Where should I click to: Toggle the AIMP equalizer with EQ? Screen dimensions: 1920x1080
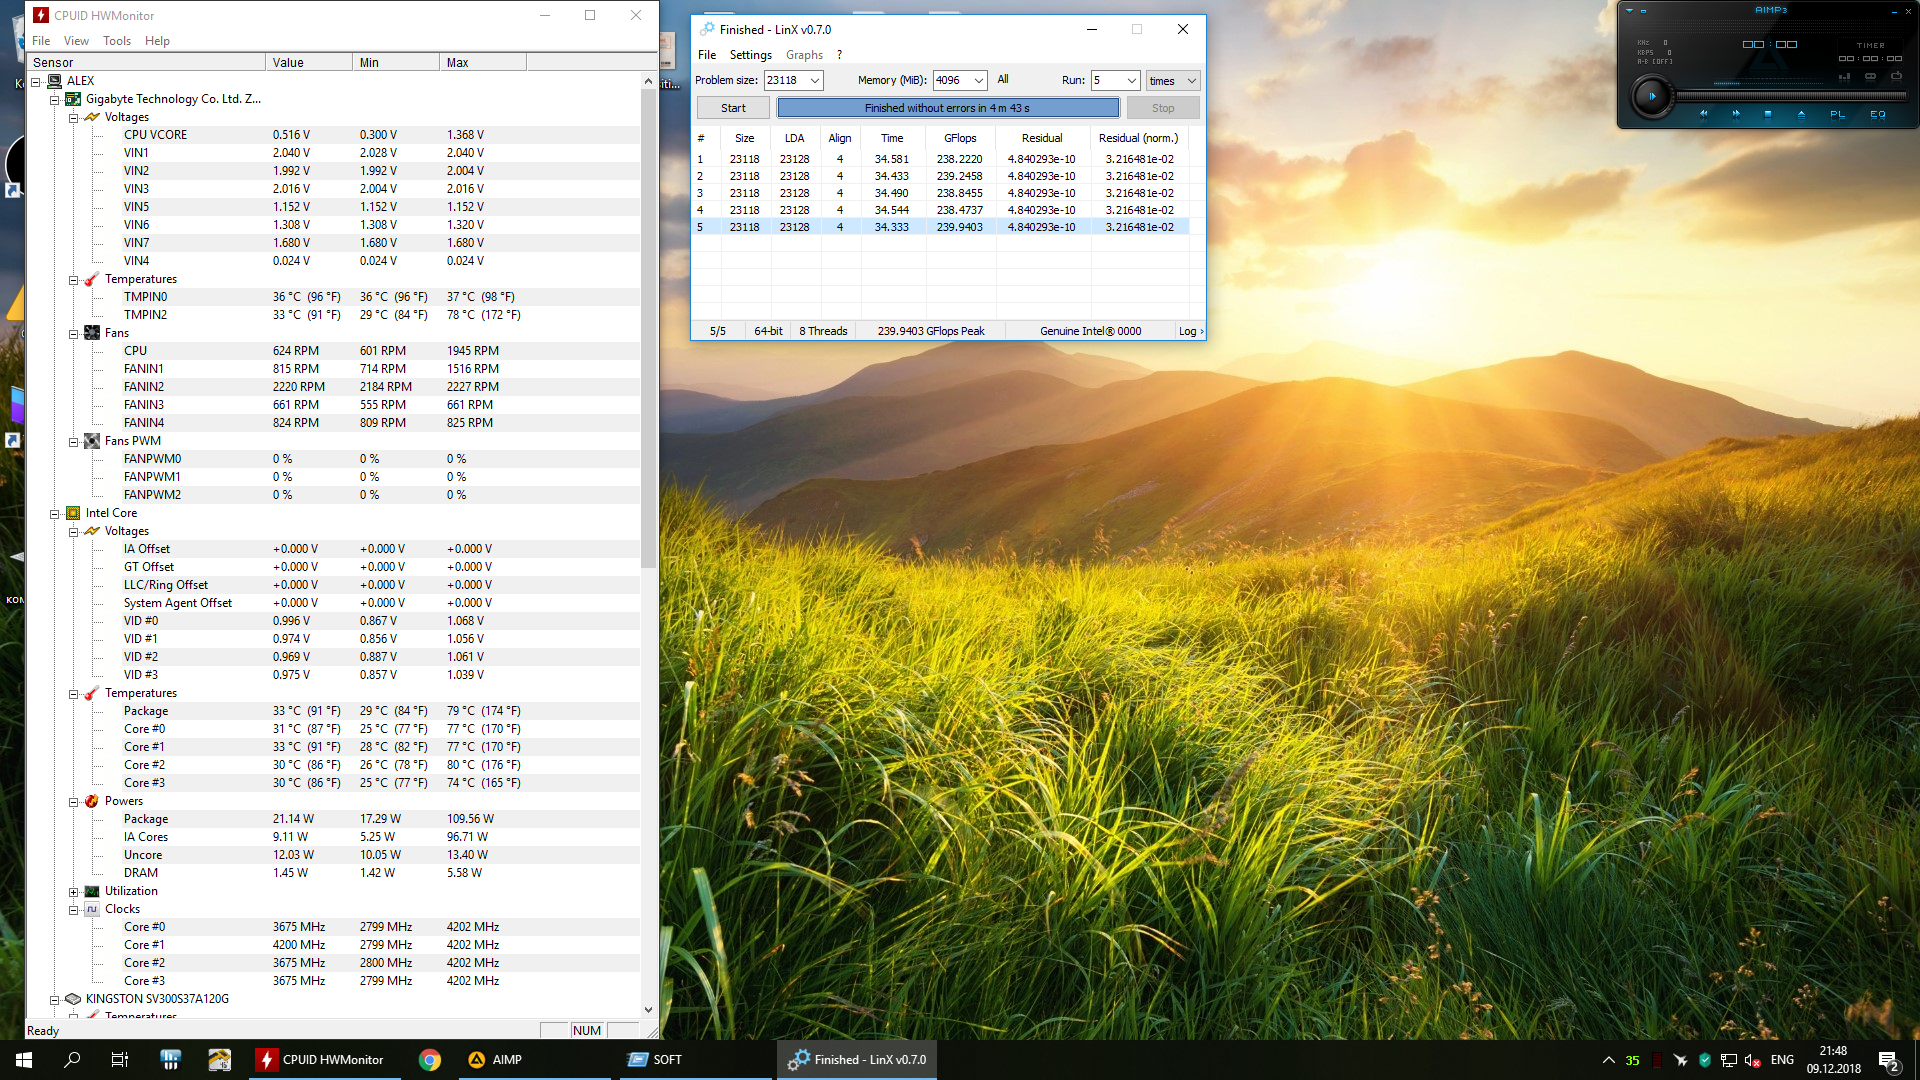click(x=1878, y=114)
